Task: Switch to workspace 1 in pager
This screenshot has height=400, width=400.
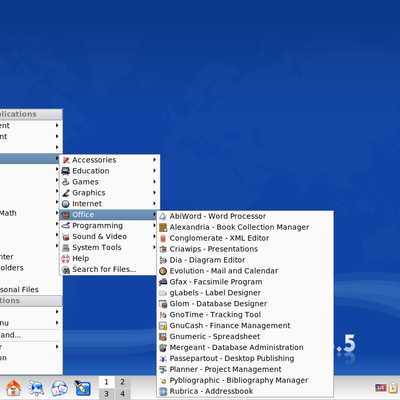Action: pos(106,382)
